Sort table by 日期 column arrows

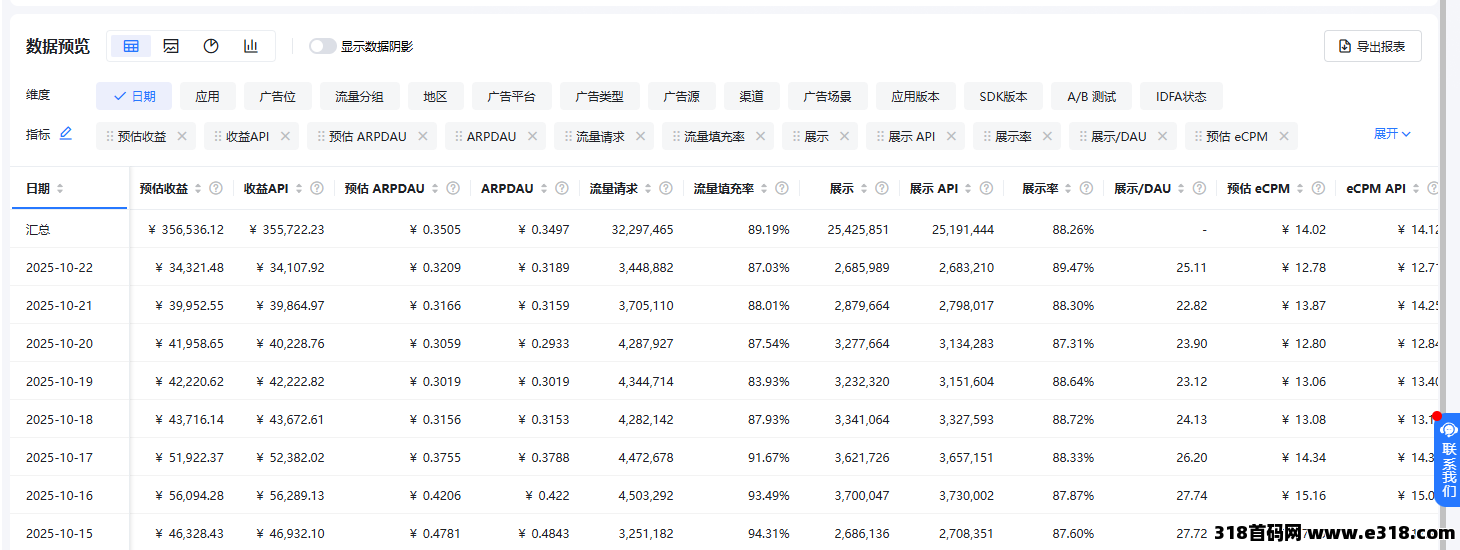[x=60, y=189]
